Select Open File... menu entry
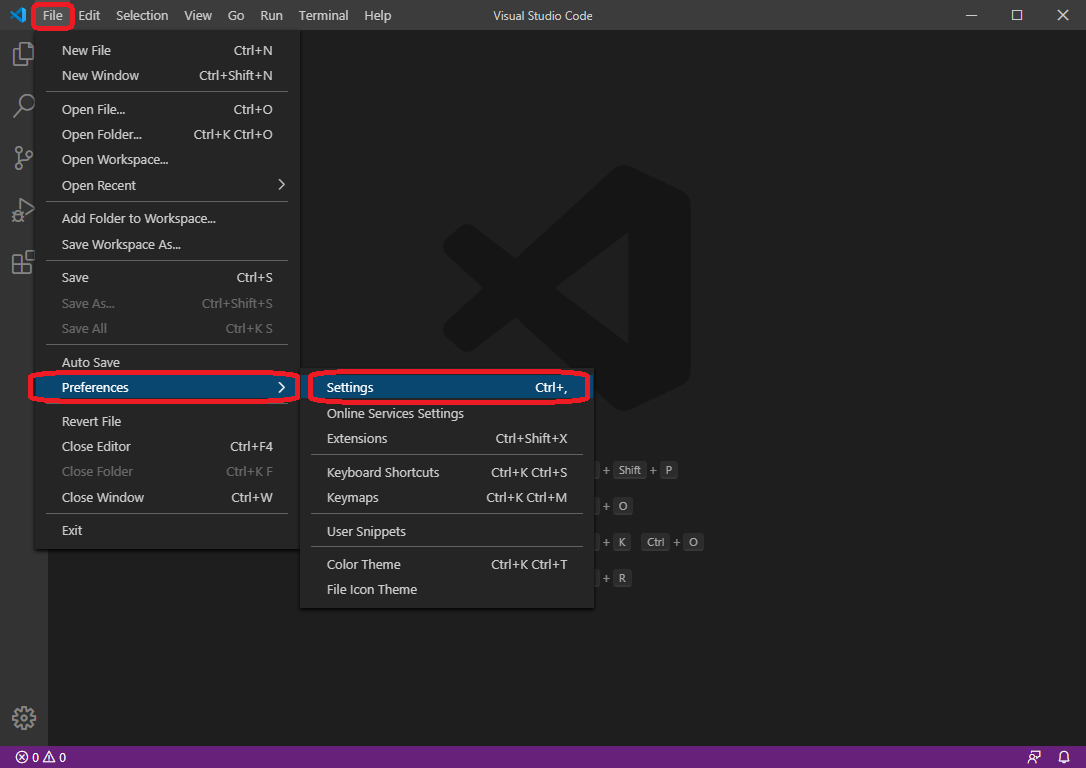Image resolution: width=1086 pixels, height=768 pixels. 167,109
